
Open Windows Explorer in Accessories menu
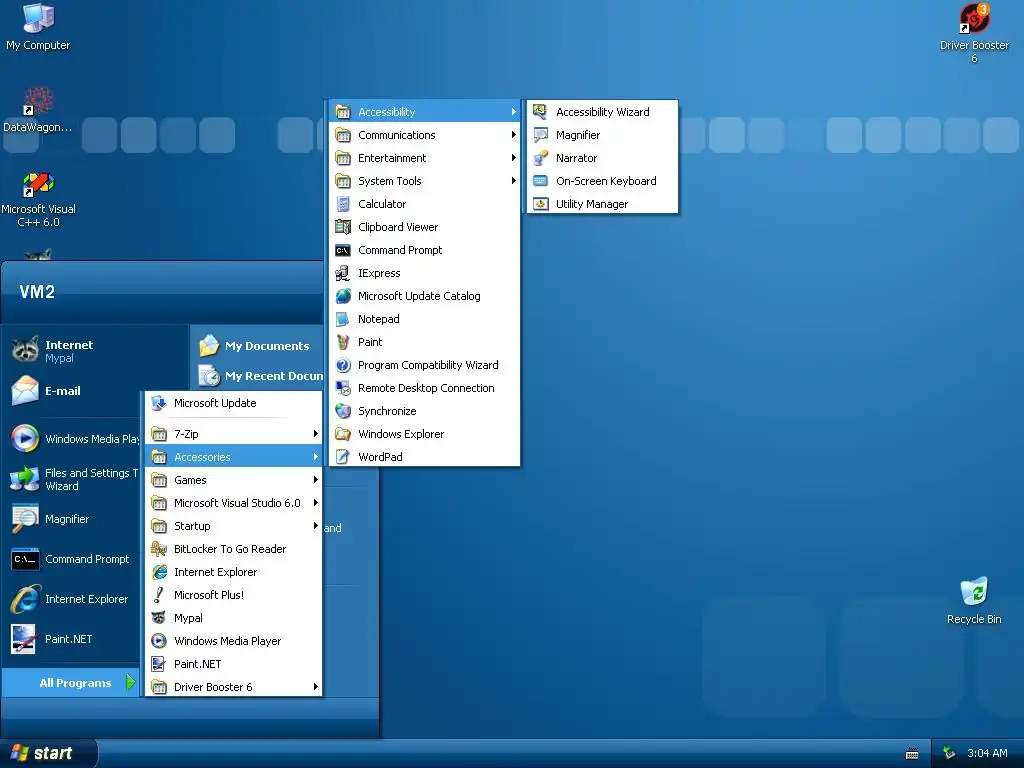[425, 434]
